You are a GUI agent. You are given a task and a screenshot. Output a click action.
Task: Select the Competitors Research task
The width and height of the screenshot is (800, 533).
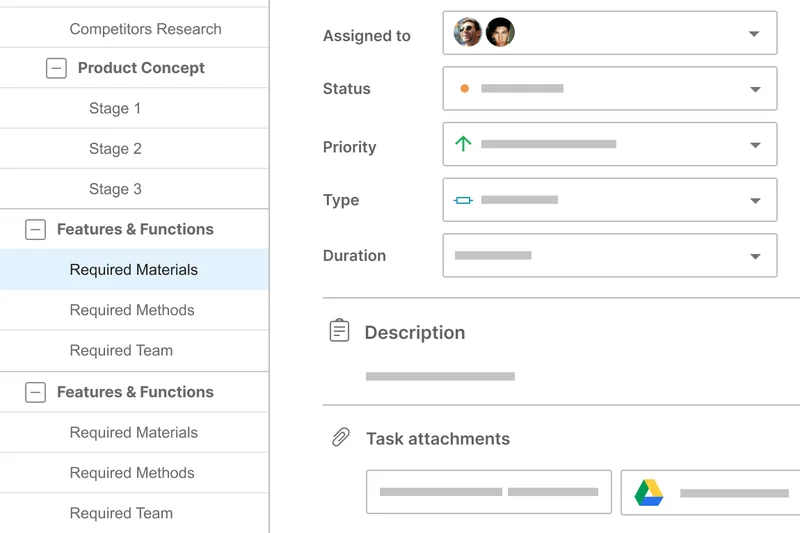tap(145, 29)
